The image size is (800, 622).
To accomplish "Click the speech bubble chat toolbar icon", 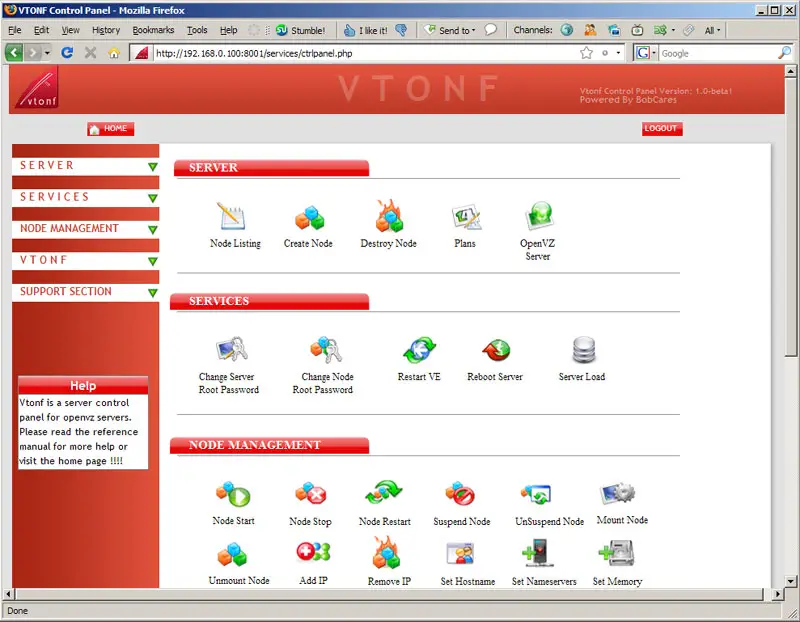I will click(x=490, y=30).
